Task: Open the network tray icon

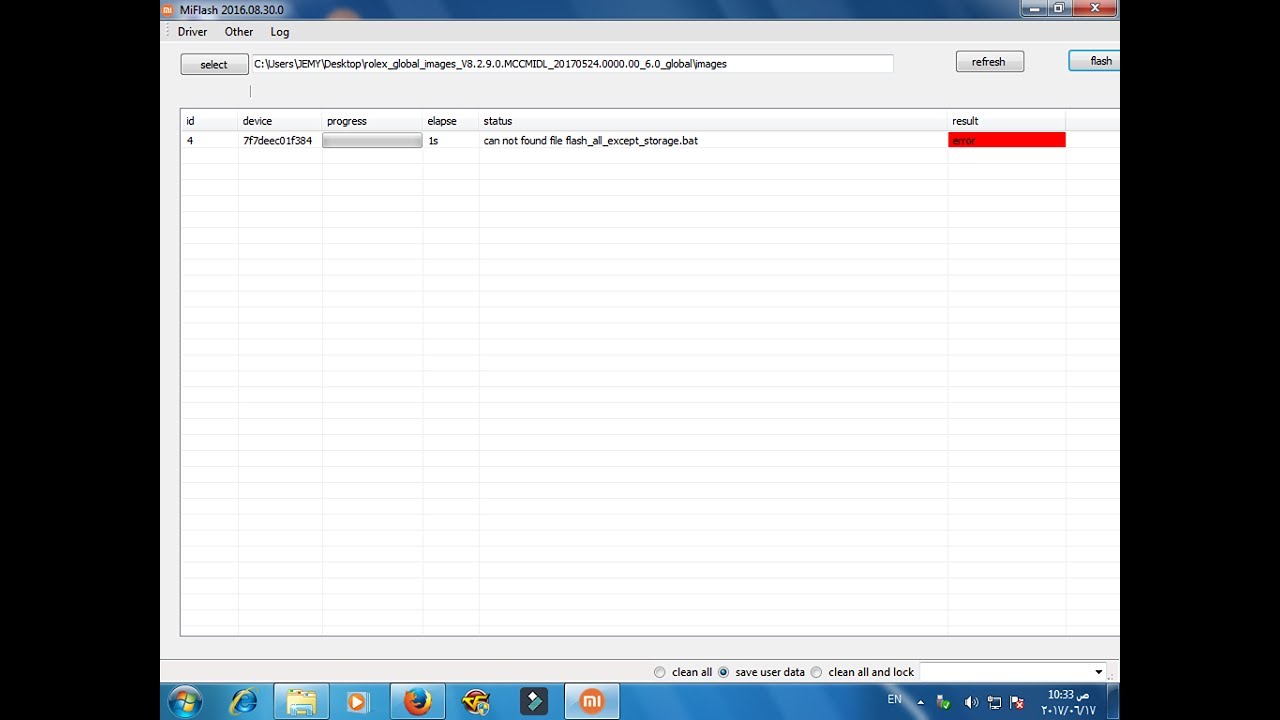Action: [994, 702]
